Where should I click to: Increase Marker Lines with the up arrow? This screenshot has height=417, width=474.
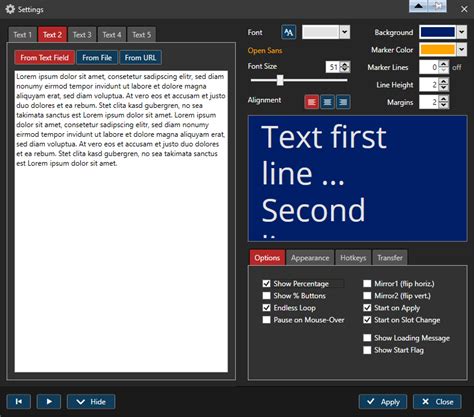(443, 64)
